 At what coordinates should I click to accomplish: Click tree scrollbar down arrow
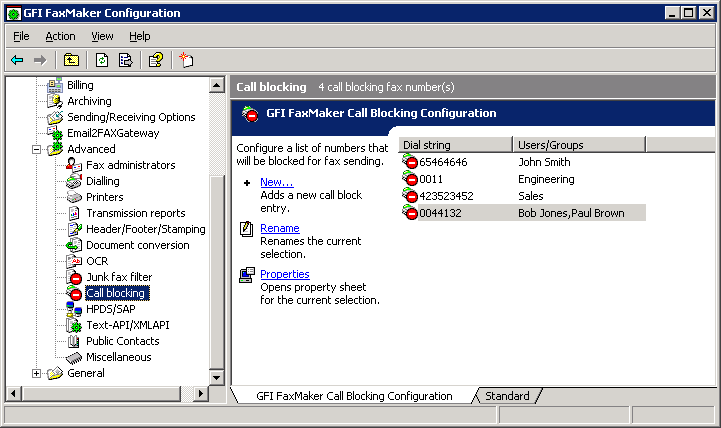coord(217,378)
